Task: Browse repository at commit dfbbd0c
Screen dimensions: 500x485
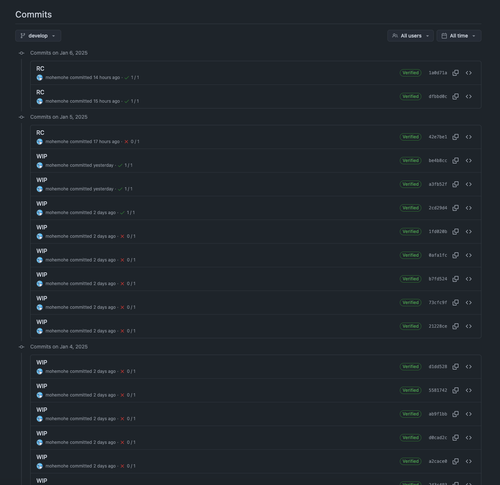Action: click(x=469, y=96)
